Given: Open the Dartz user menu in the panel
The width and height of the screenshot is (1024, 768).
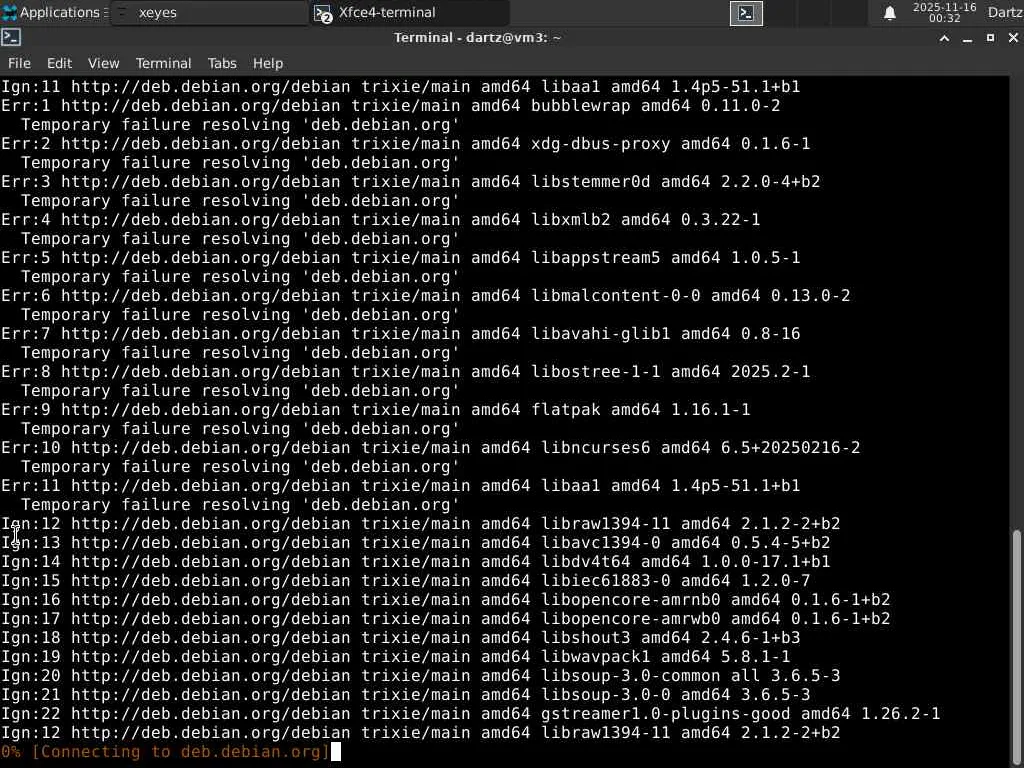Looking at the screenshot, I should 1005,12.
